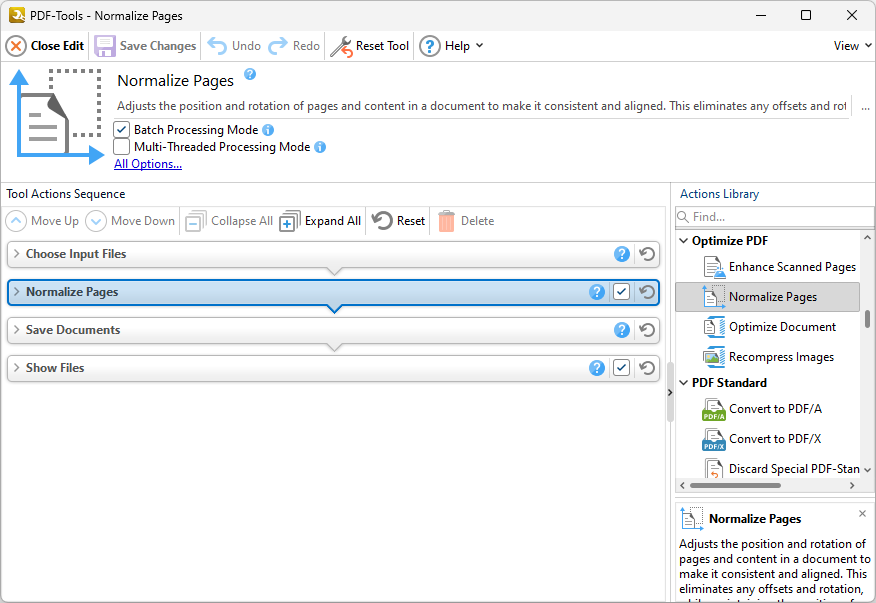Click the horizontal scrollbar left arrow
The height and width of the screenshot is (603, 876).
[682, 486]
